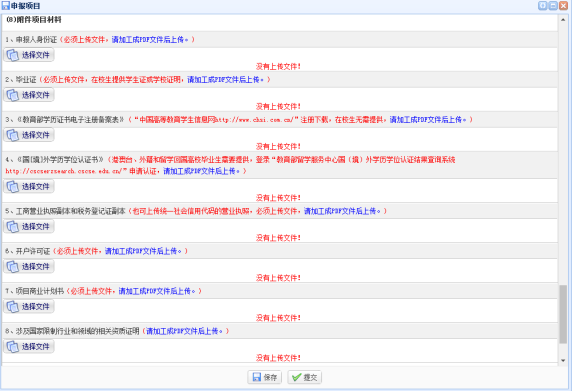Click the 2、毕业证 label
The height and width of the screenshot is (391, 572).
(21, 80)
